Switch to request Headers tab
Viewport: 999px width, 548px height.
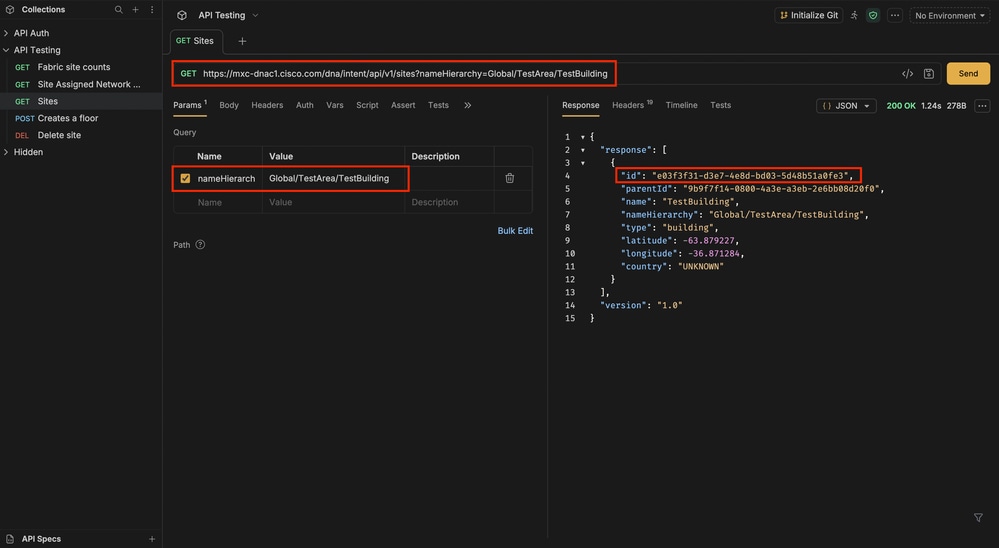[x=267, y=105]
